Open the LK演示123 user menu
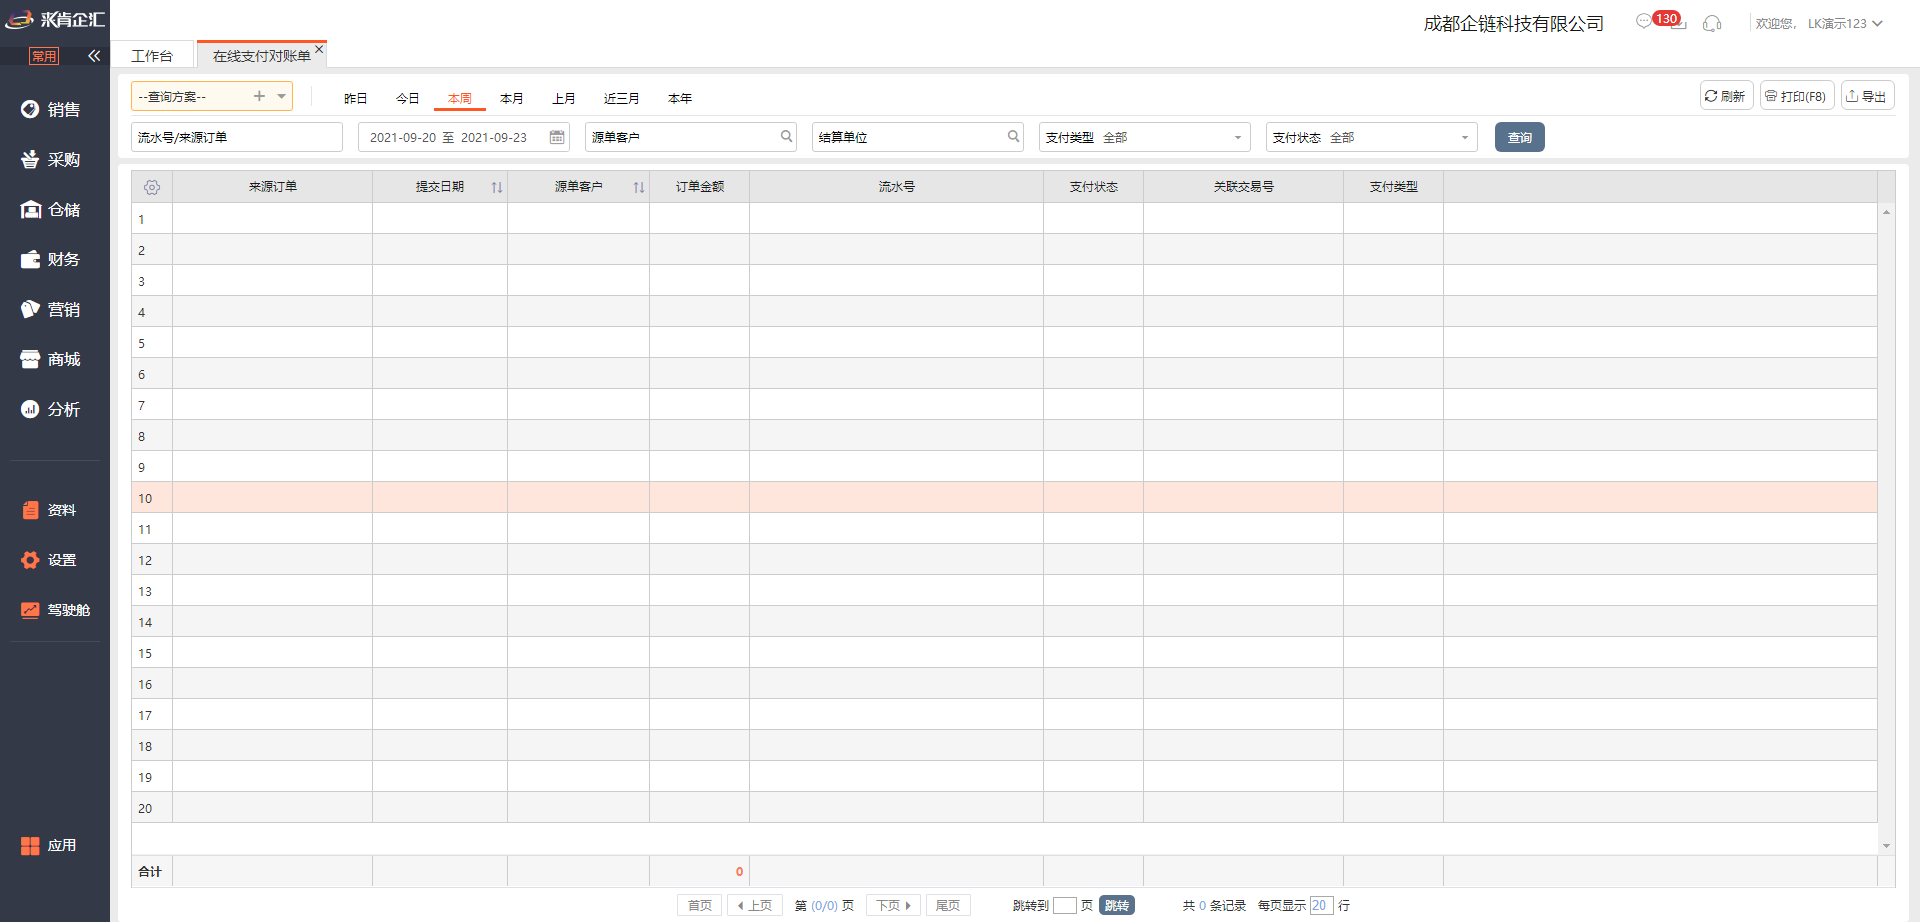Viewport: 1920px width, 922px height. coord(1844,23)
